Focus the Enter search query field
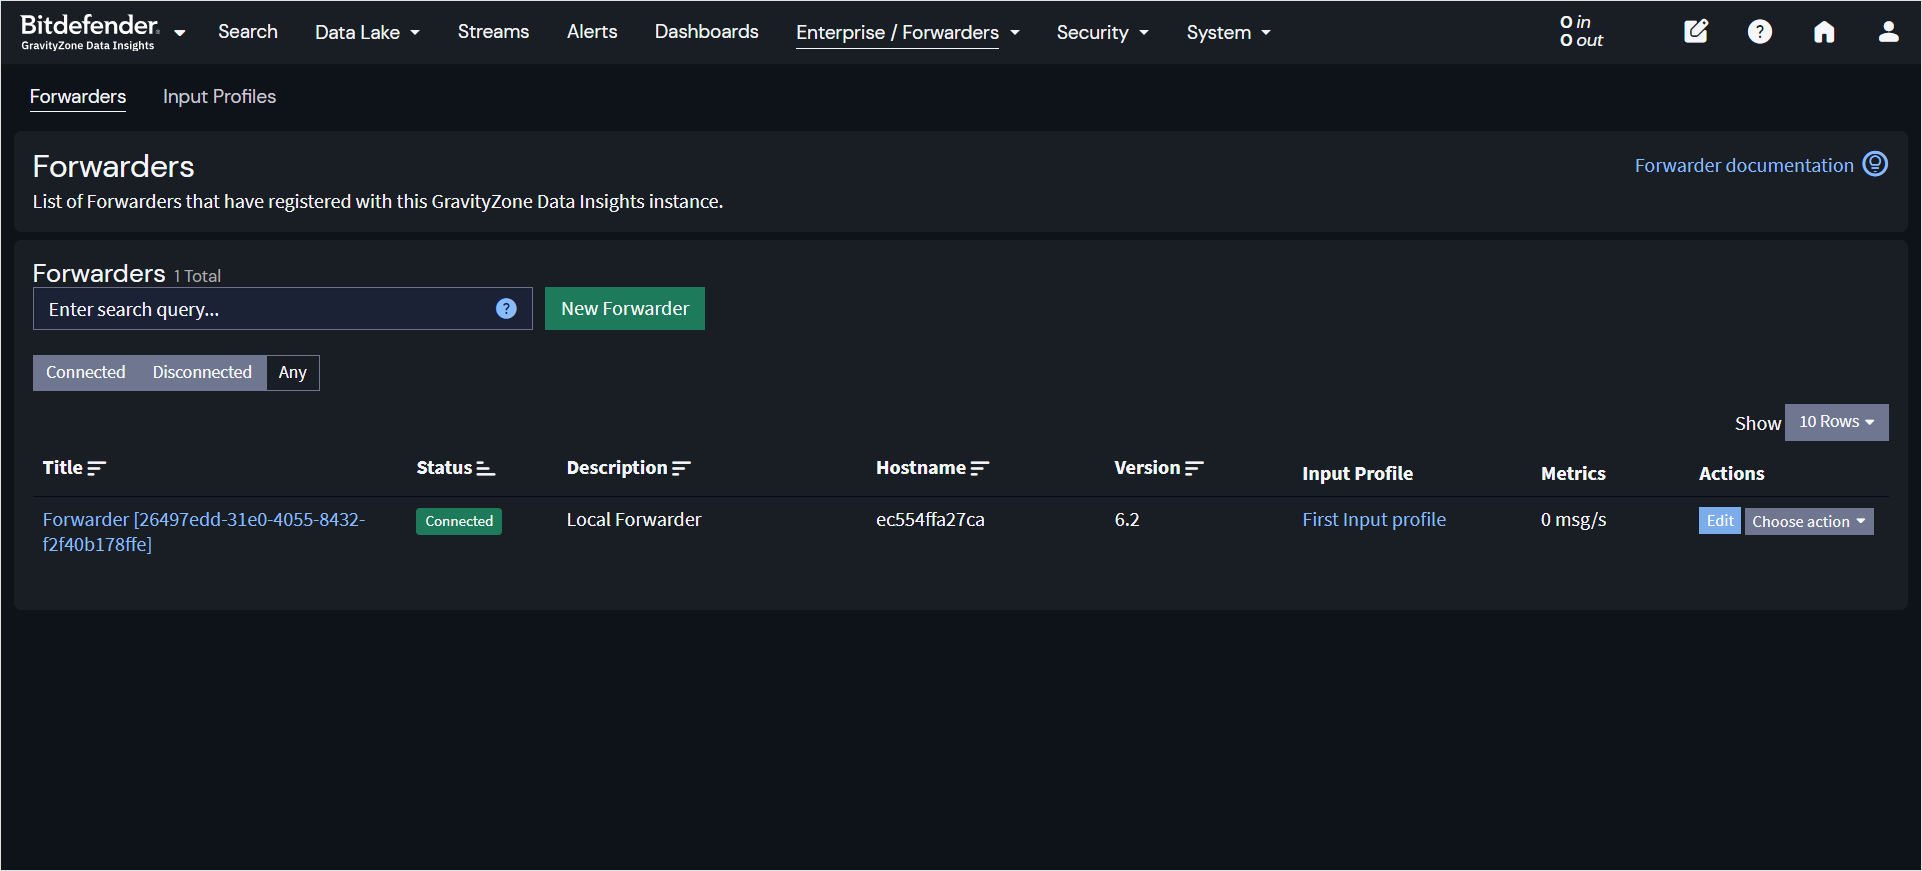Screen dimensions: 1922x871 pos(283,309)
